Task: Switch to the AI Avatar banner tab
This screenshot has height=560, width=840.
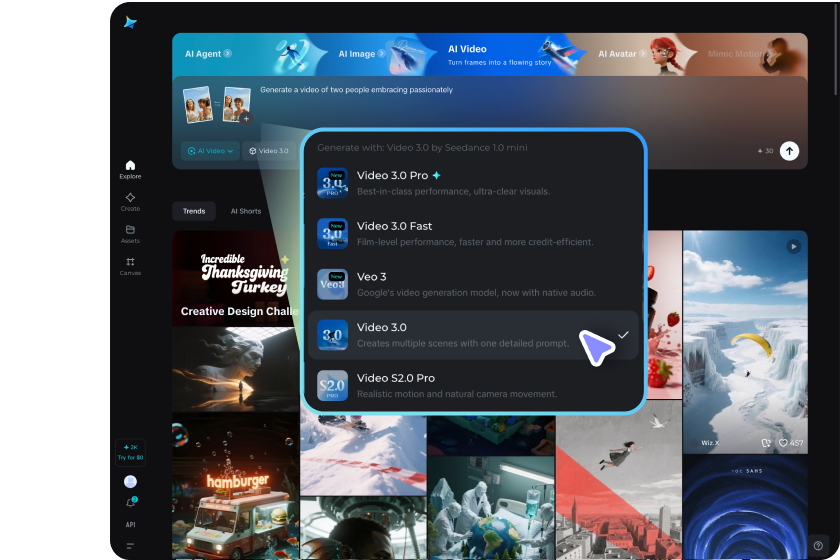Action: click(622, 54)
